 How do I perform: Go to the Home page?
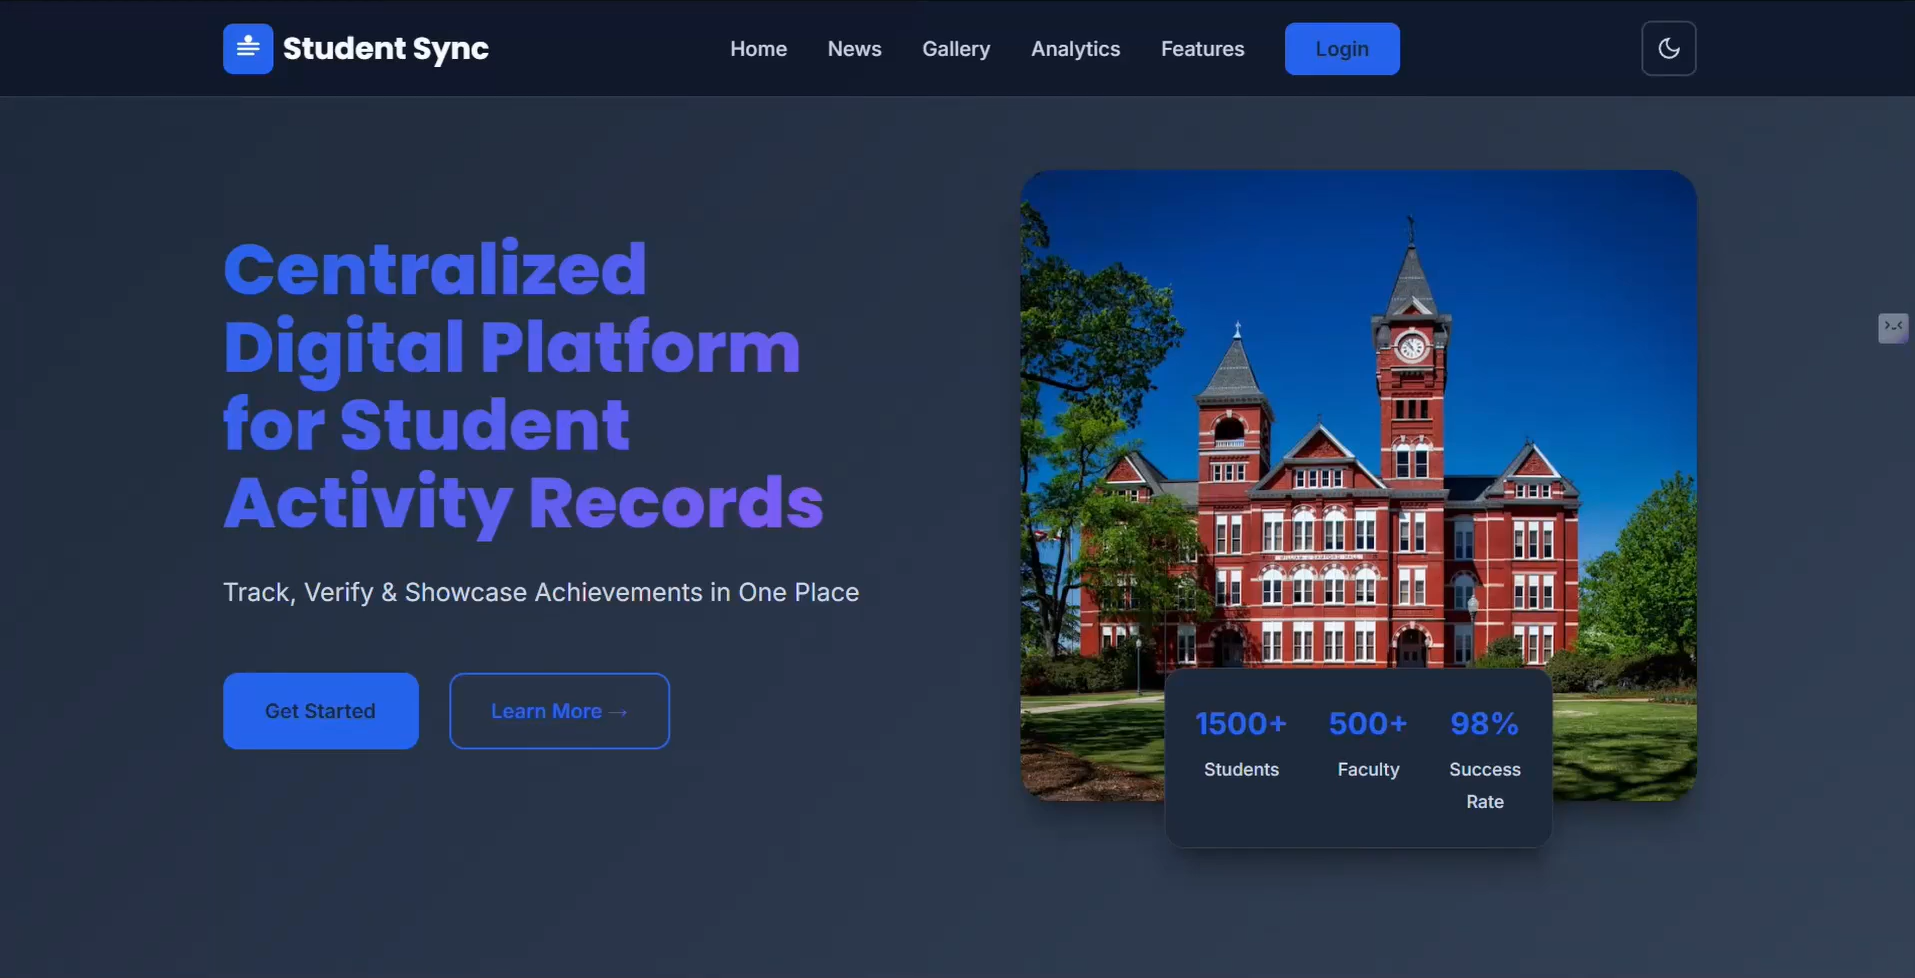(758, 49)
